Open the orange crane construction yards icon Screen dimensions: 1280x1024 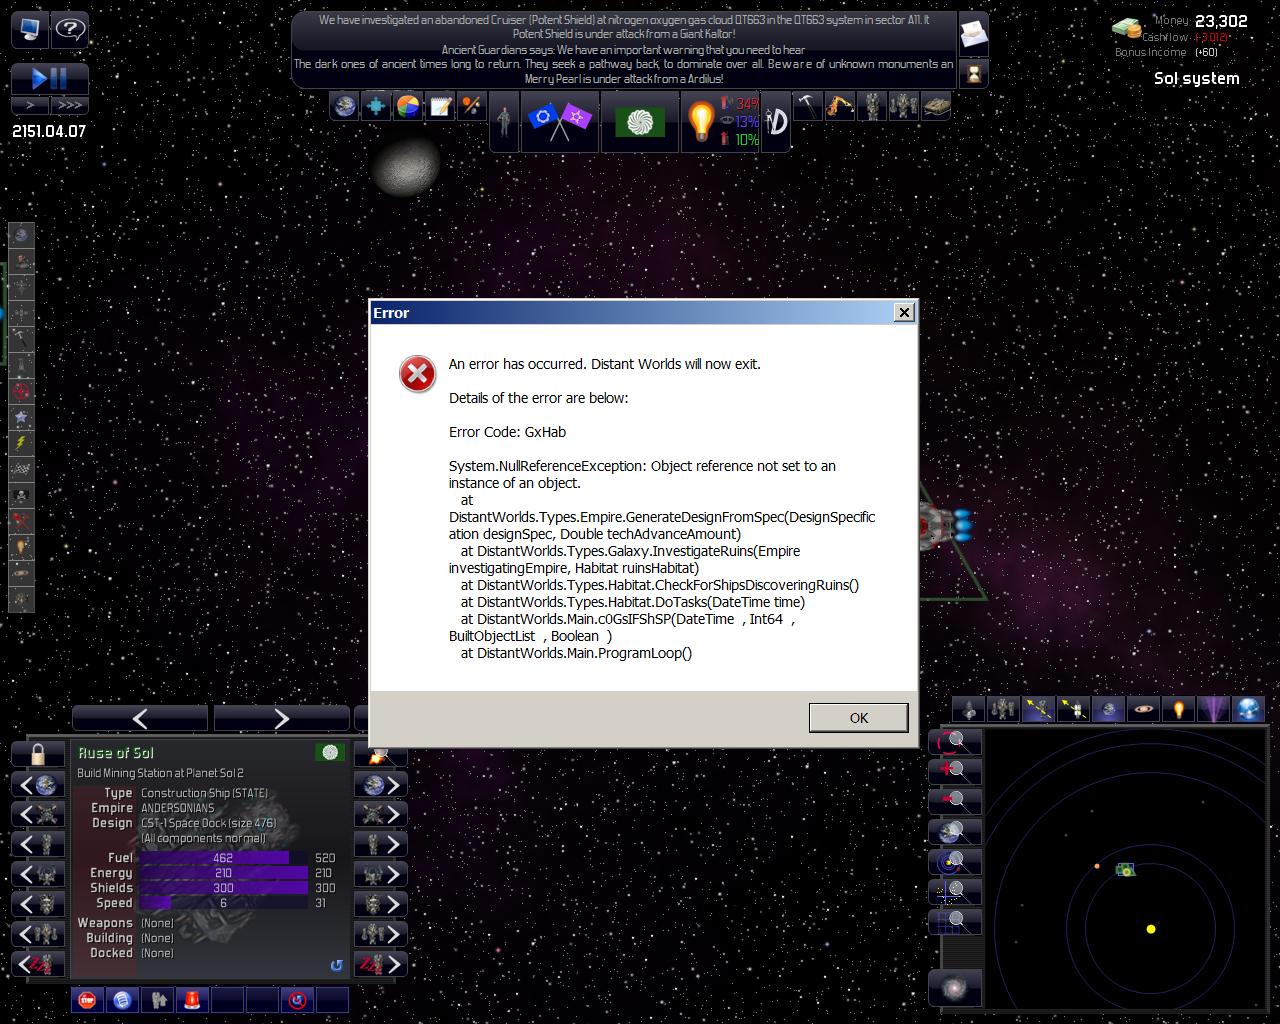coord(839,106)
